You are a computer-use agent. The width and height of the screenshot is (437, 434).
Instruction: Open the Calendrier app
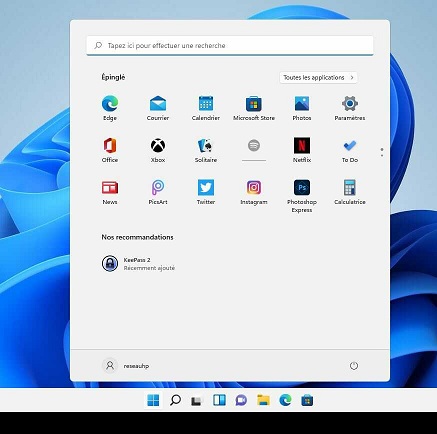click(206, 108)
